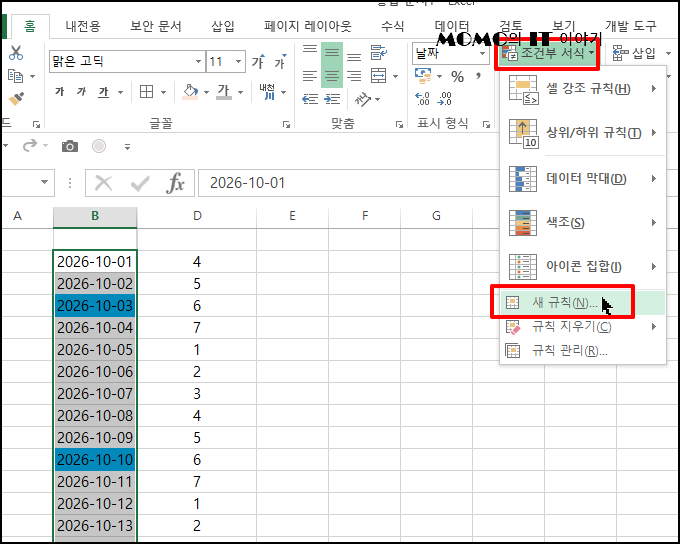Set bottom vertical alignment
The image size is (680, 544).
354,55
